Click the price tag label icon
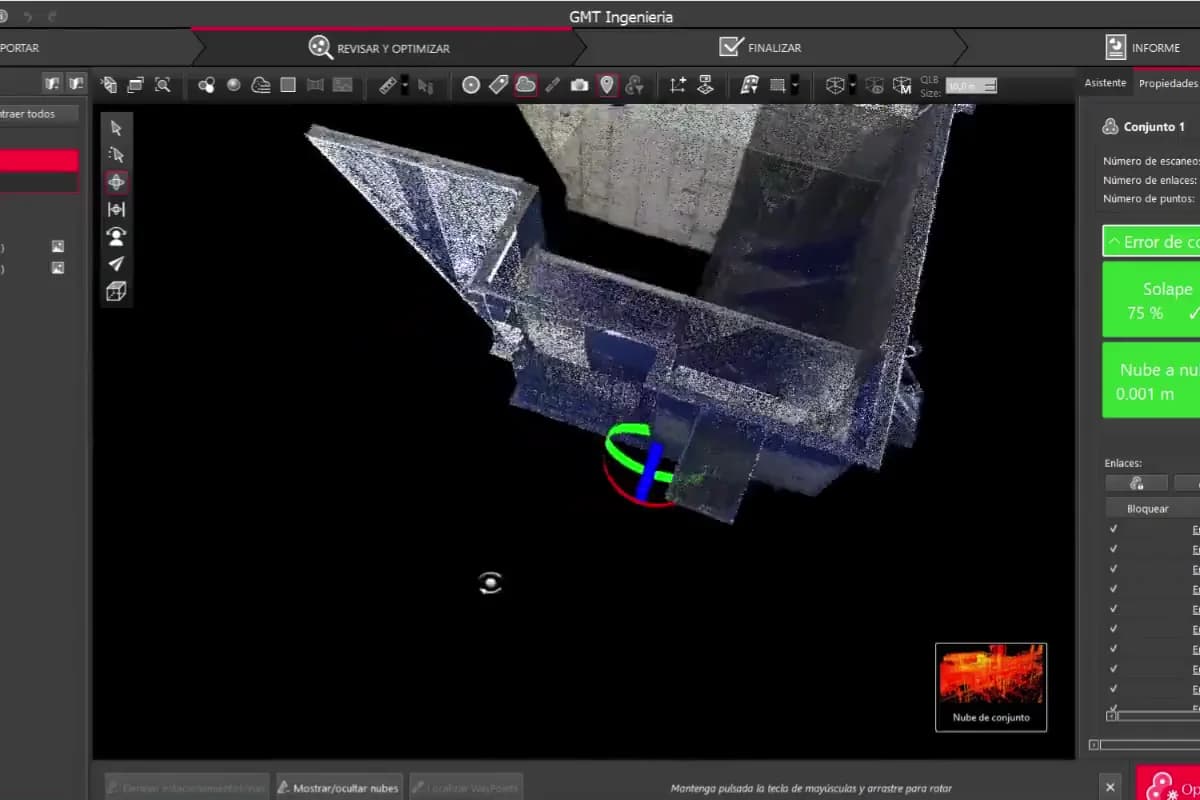1200x800 pixels. pyautogui.click(x=498, y=85)
